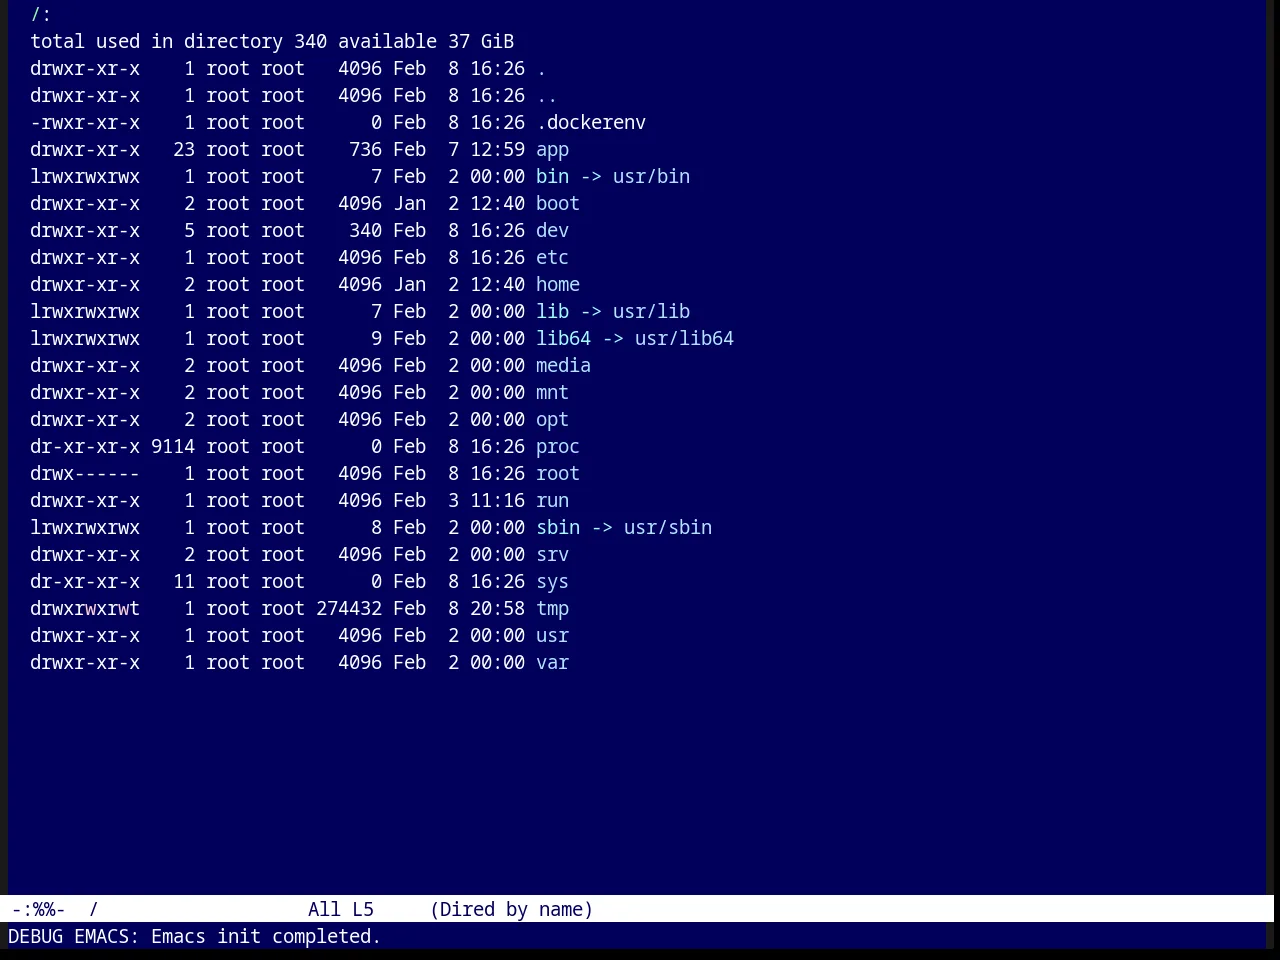This screenshot has width=1280, height=960.
Task: Click the usr/sbin symlink target
Action: [668, 528]
